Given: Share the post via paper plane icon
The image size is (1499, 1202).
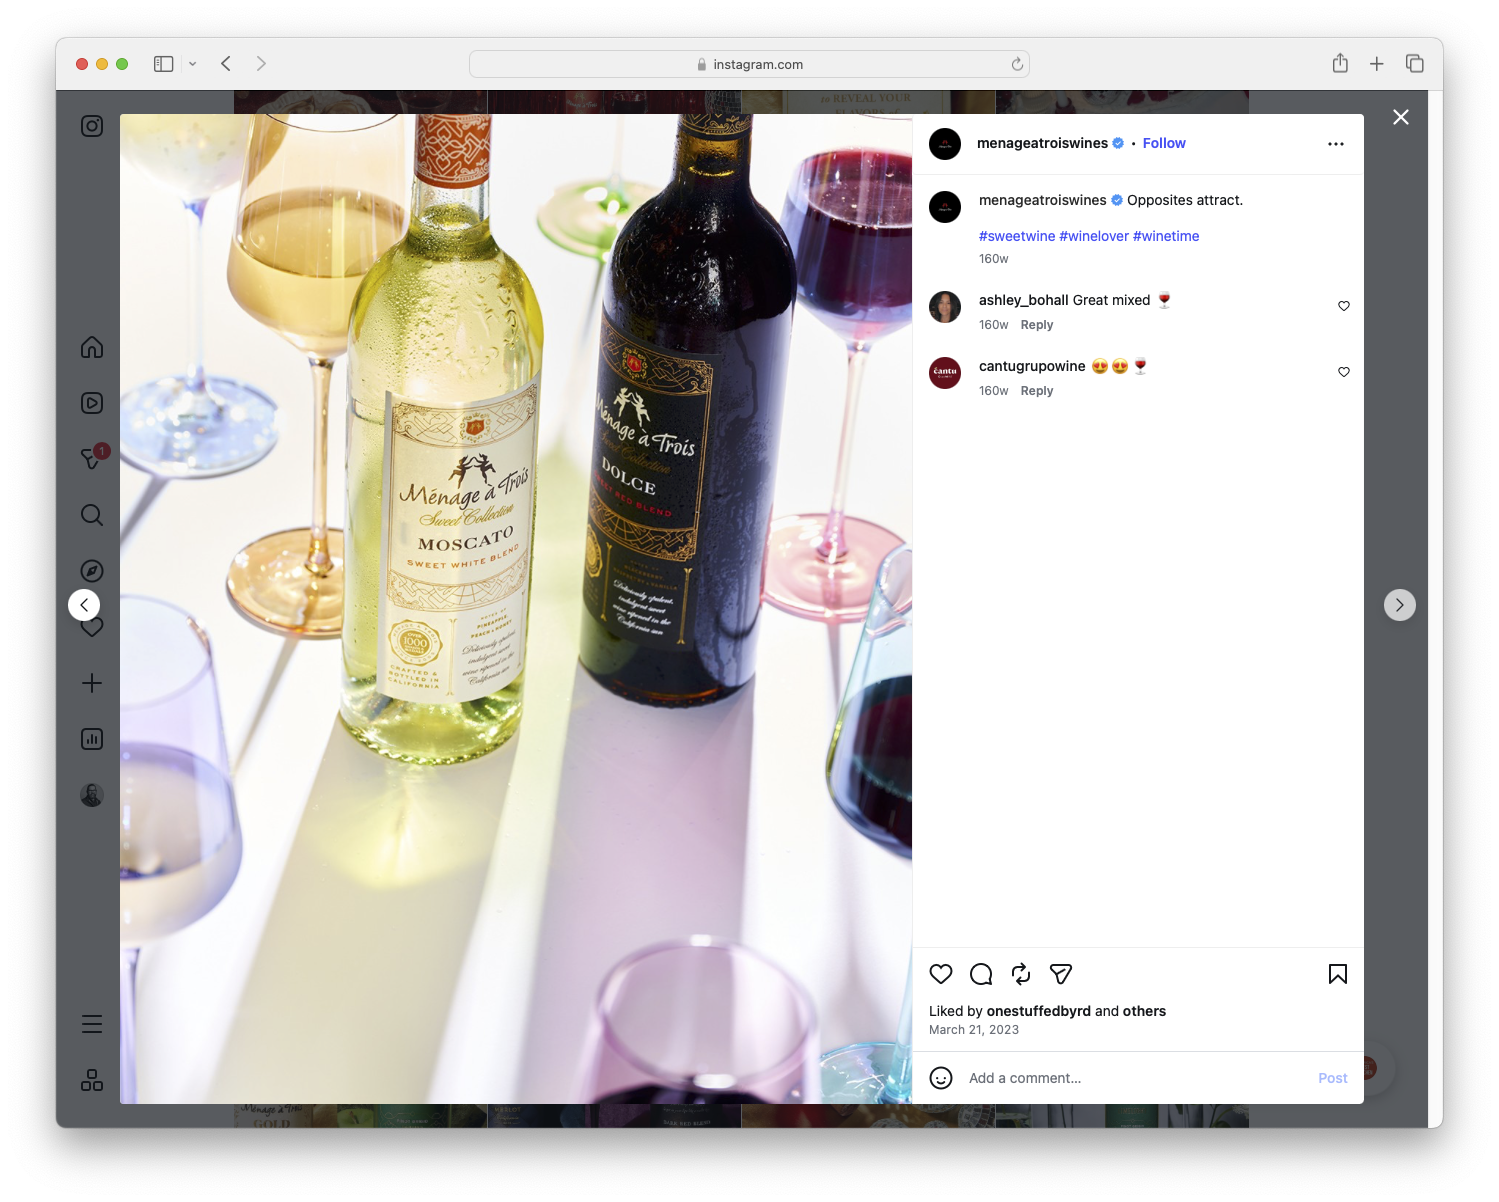Looking at the screenshot, I should pos(1061,974).
